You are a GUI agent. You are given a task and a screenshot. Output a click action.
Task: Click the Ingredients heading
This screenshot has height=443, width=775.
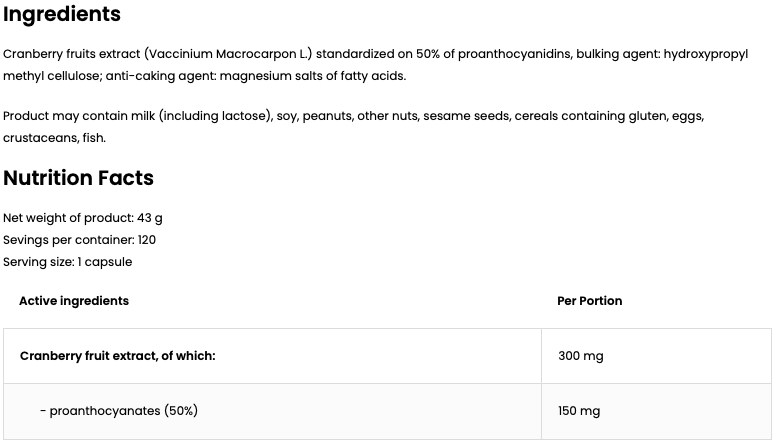pyautogui.click(x=62, y=14)
